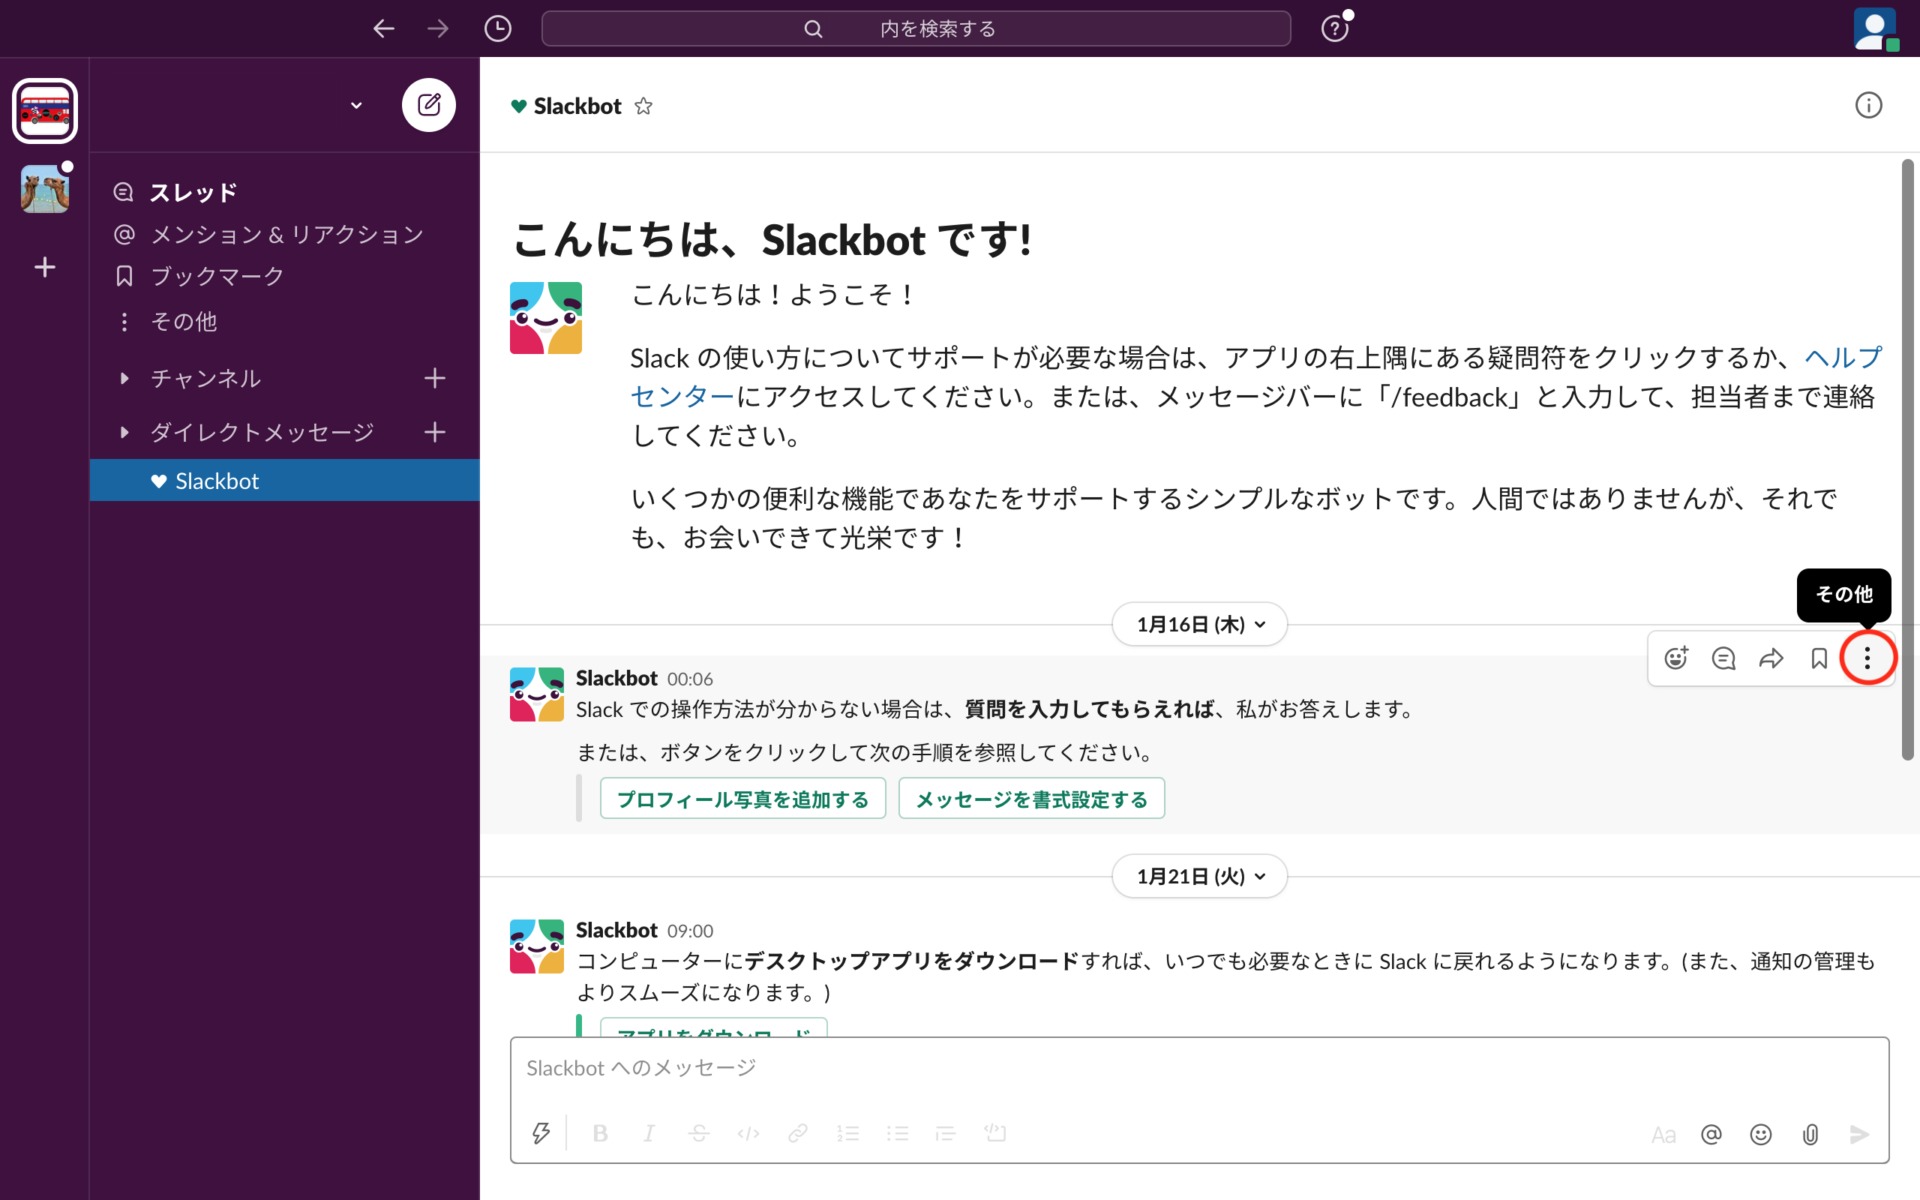Add a reaction to the 00:06 message

[x=1676, y=658]
